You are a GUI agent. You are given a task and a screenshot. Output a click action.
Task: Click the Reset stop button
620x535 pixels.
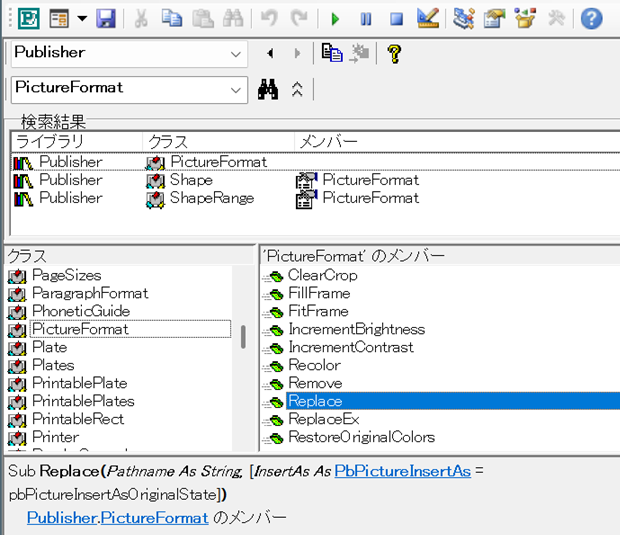[x=396, y=19]
